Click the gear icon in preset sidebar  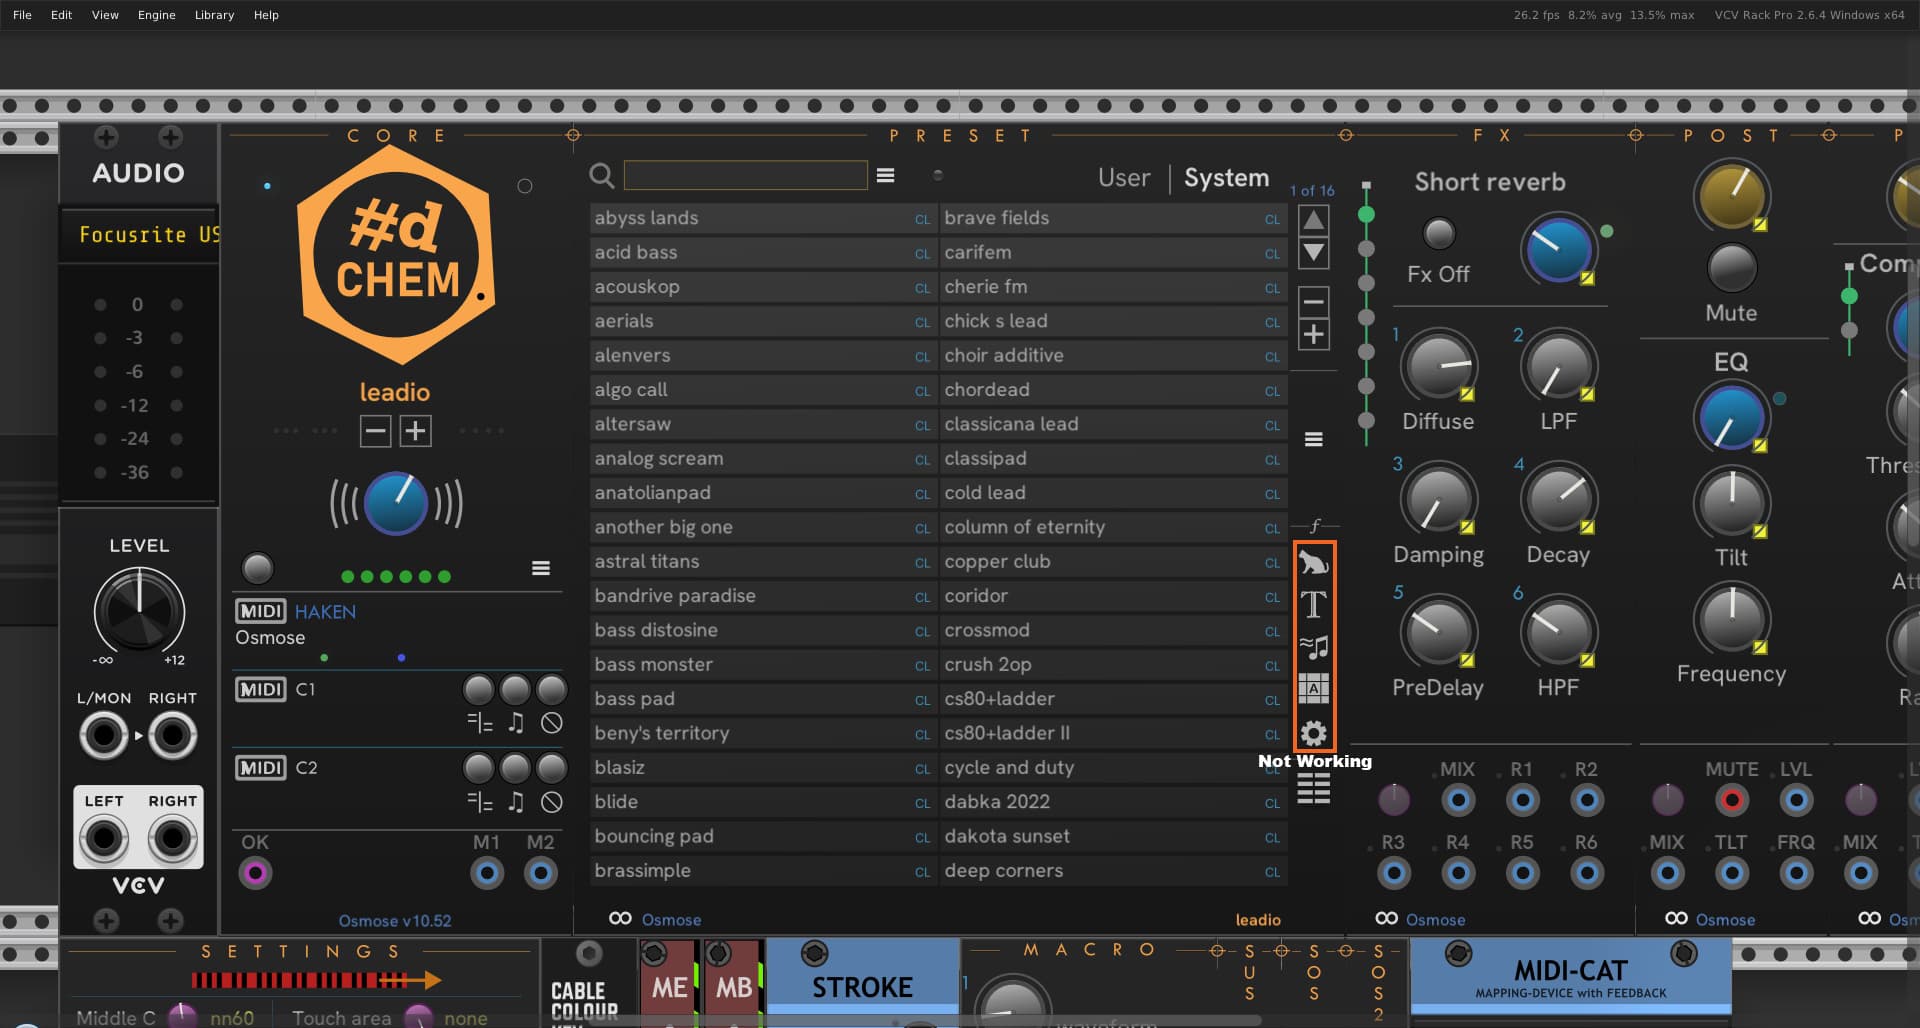(1313, 733)
